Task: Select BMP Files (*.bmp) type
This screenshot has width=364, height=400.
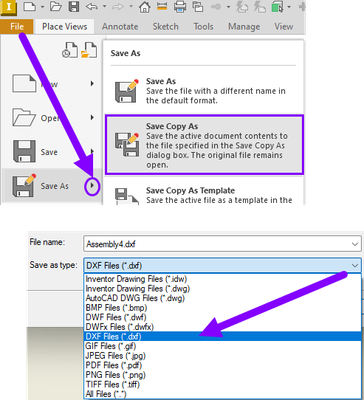Action: click(x=223, y=308)
